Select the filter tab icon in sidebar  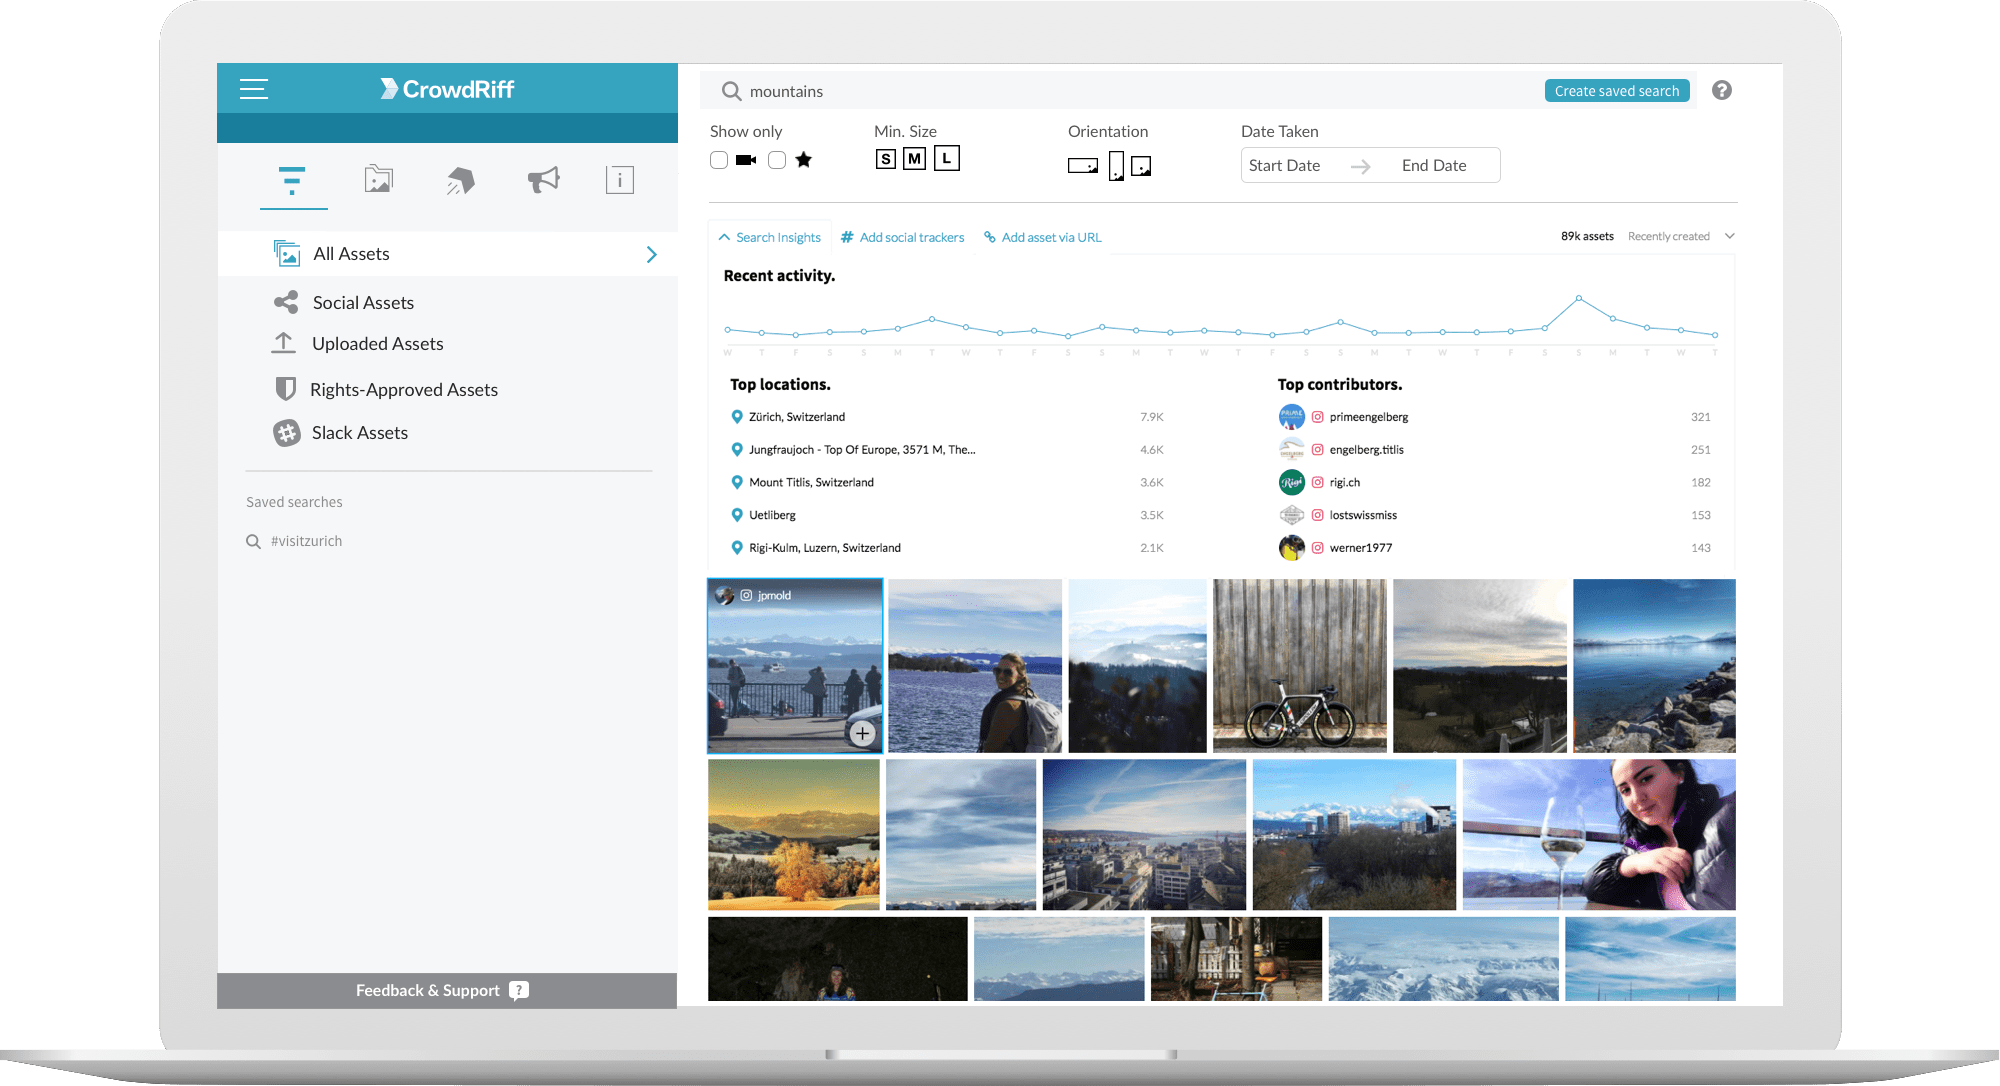292,180
